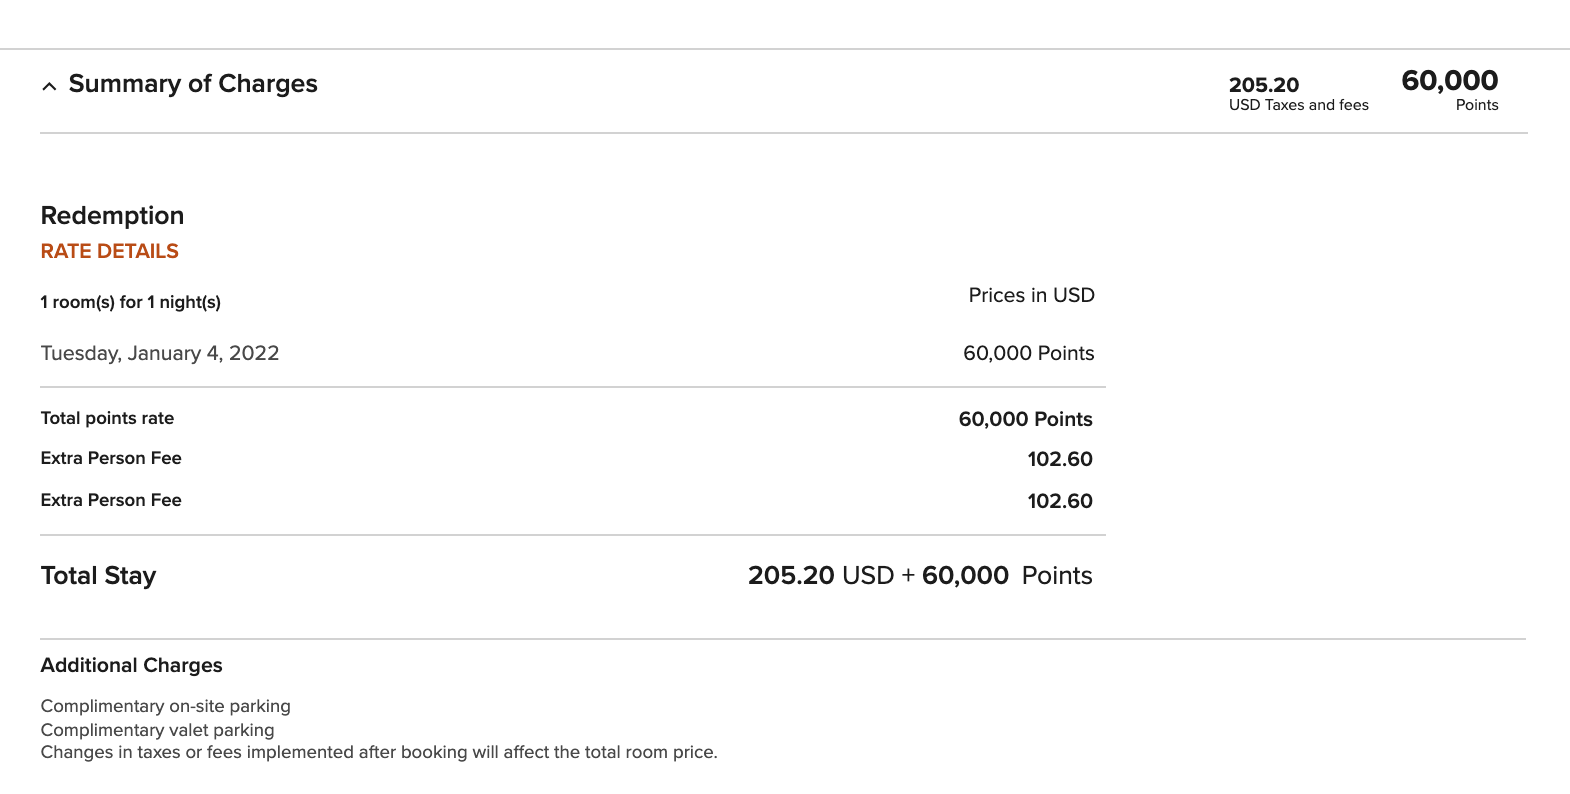Click the 1 room(s) for 1 night(s) text

point(131,302)
